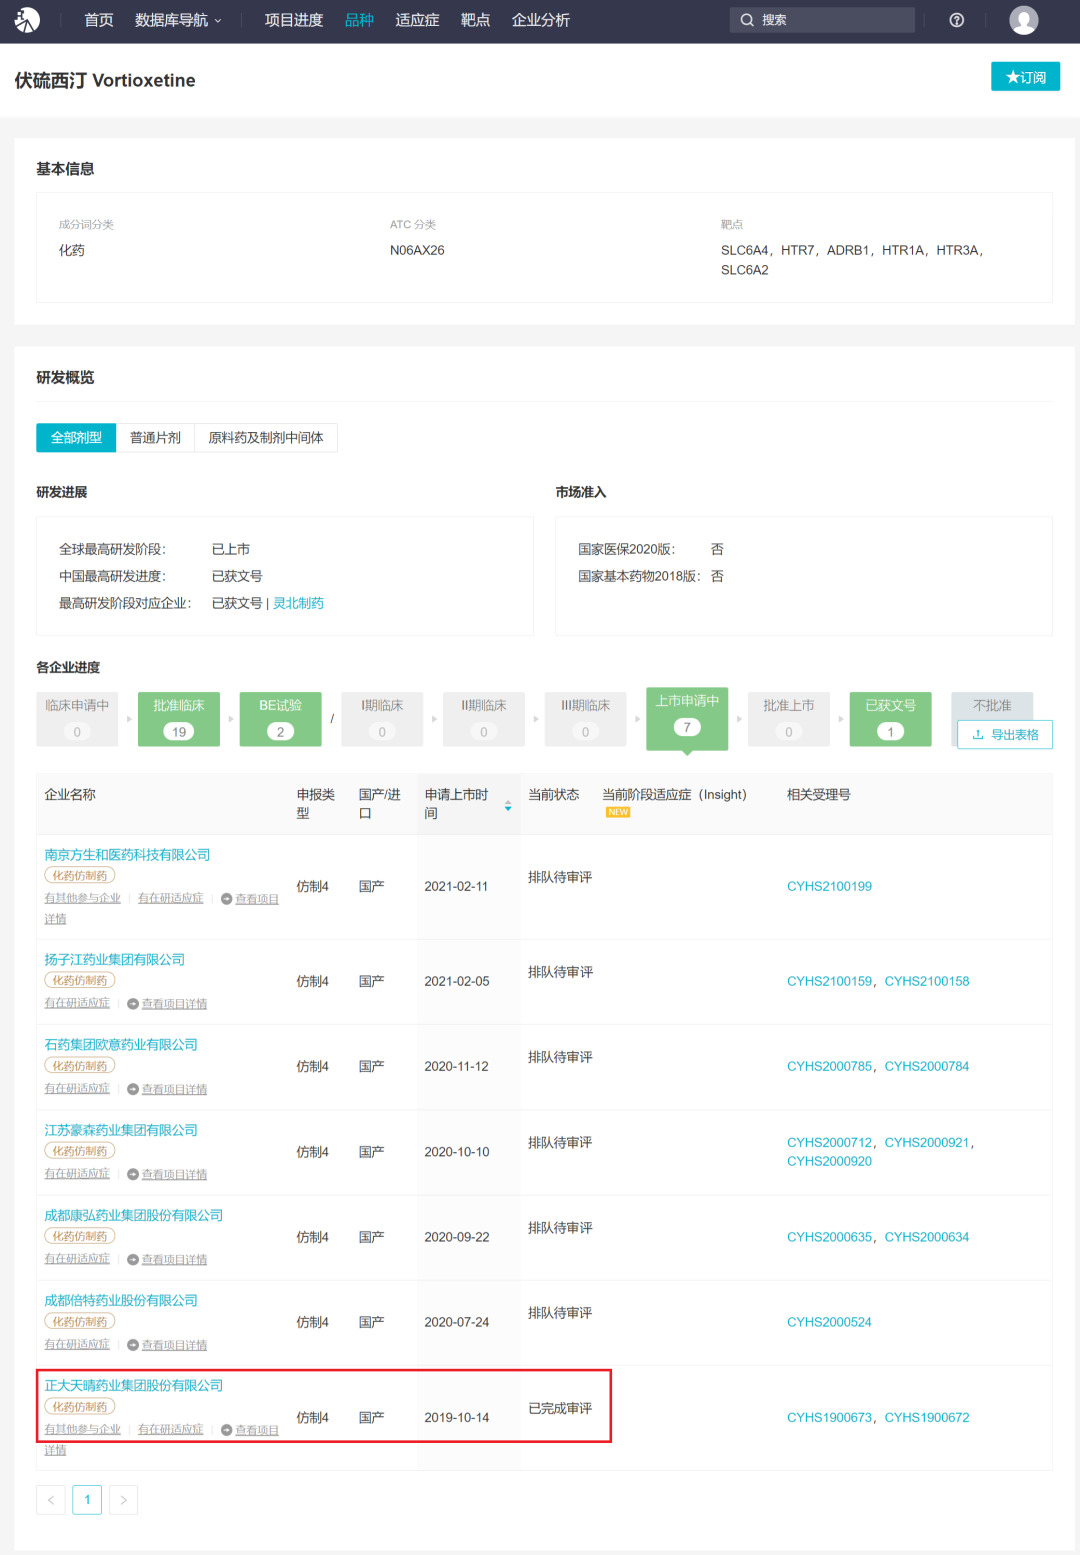
Task: Open 适应症 in top navigation
Action: pyautogui.click(x=417, y=20)
